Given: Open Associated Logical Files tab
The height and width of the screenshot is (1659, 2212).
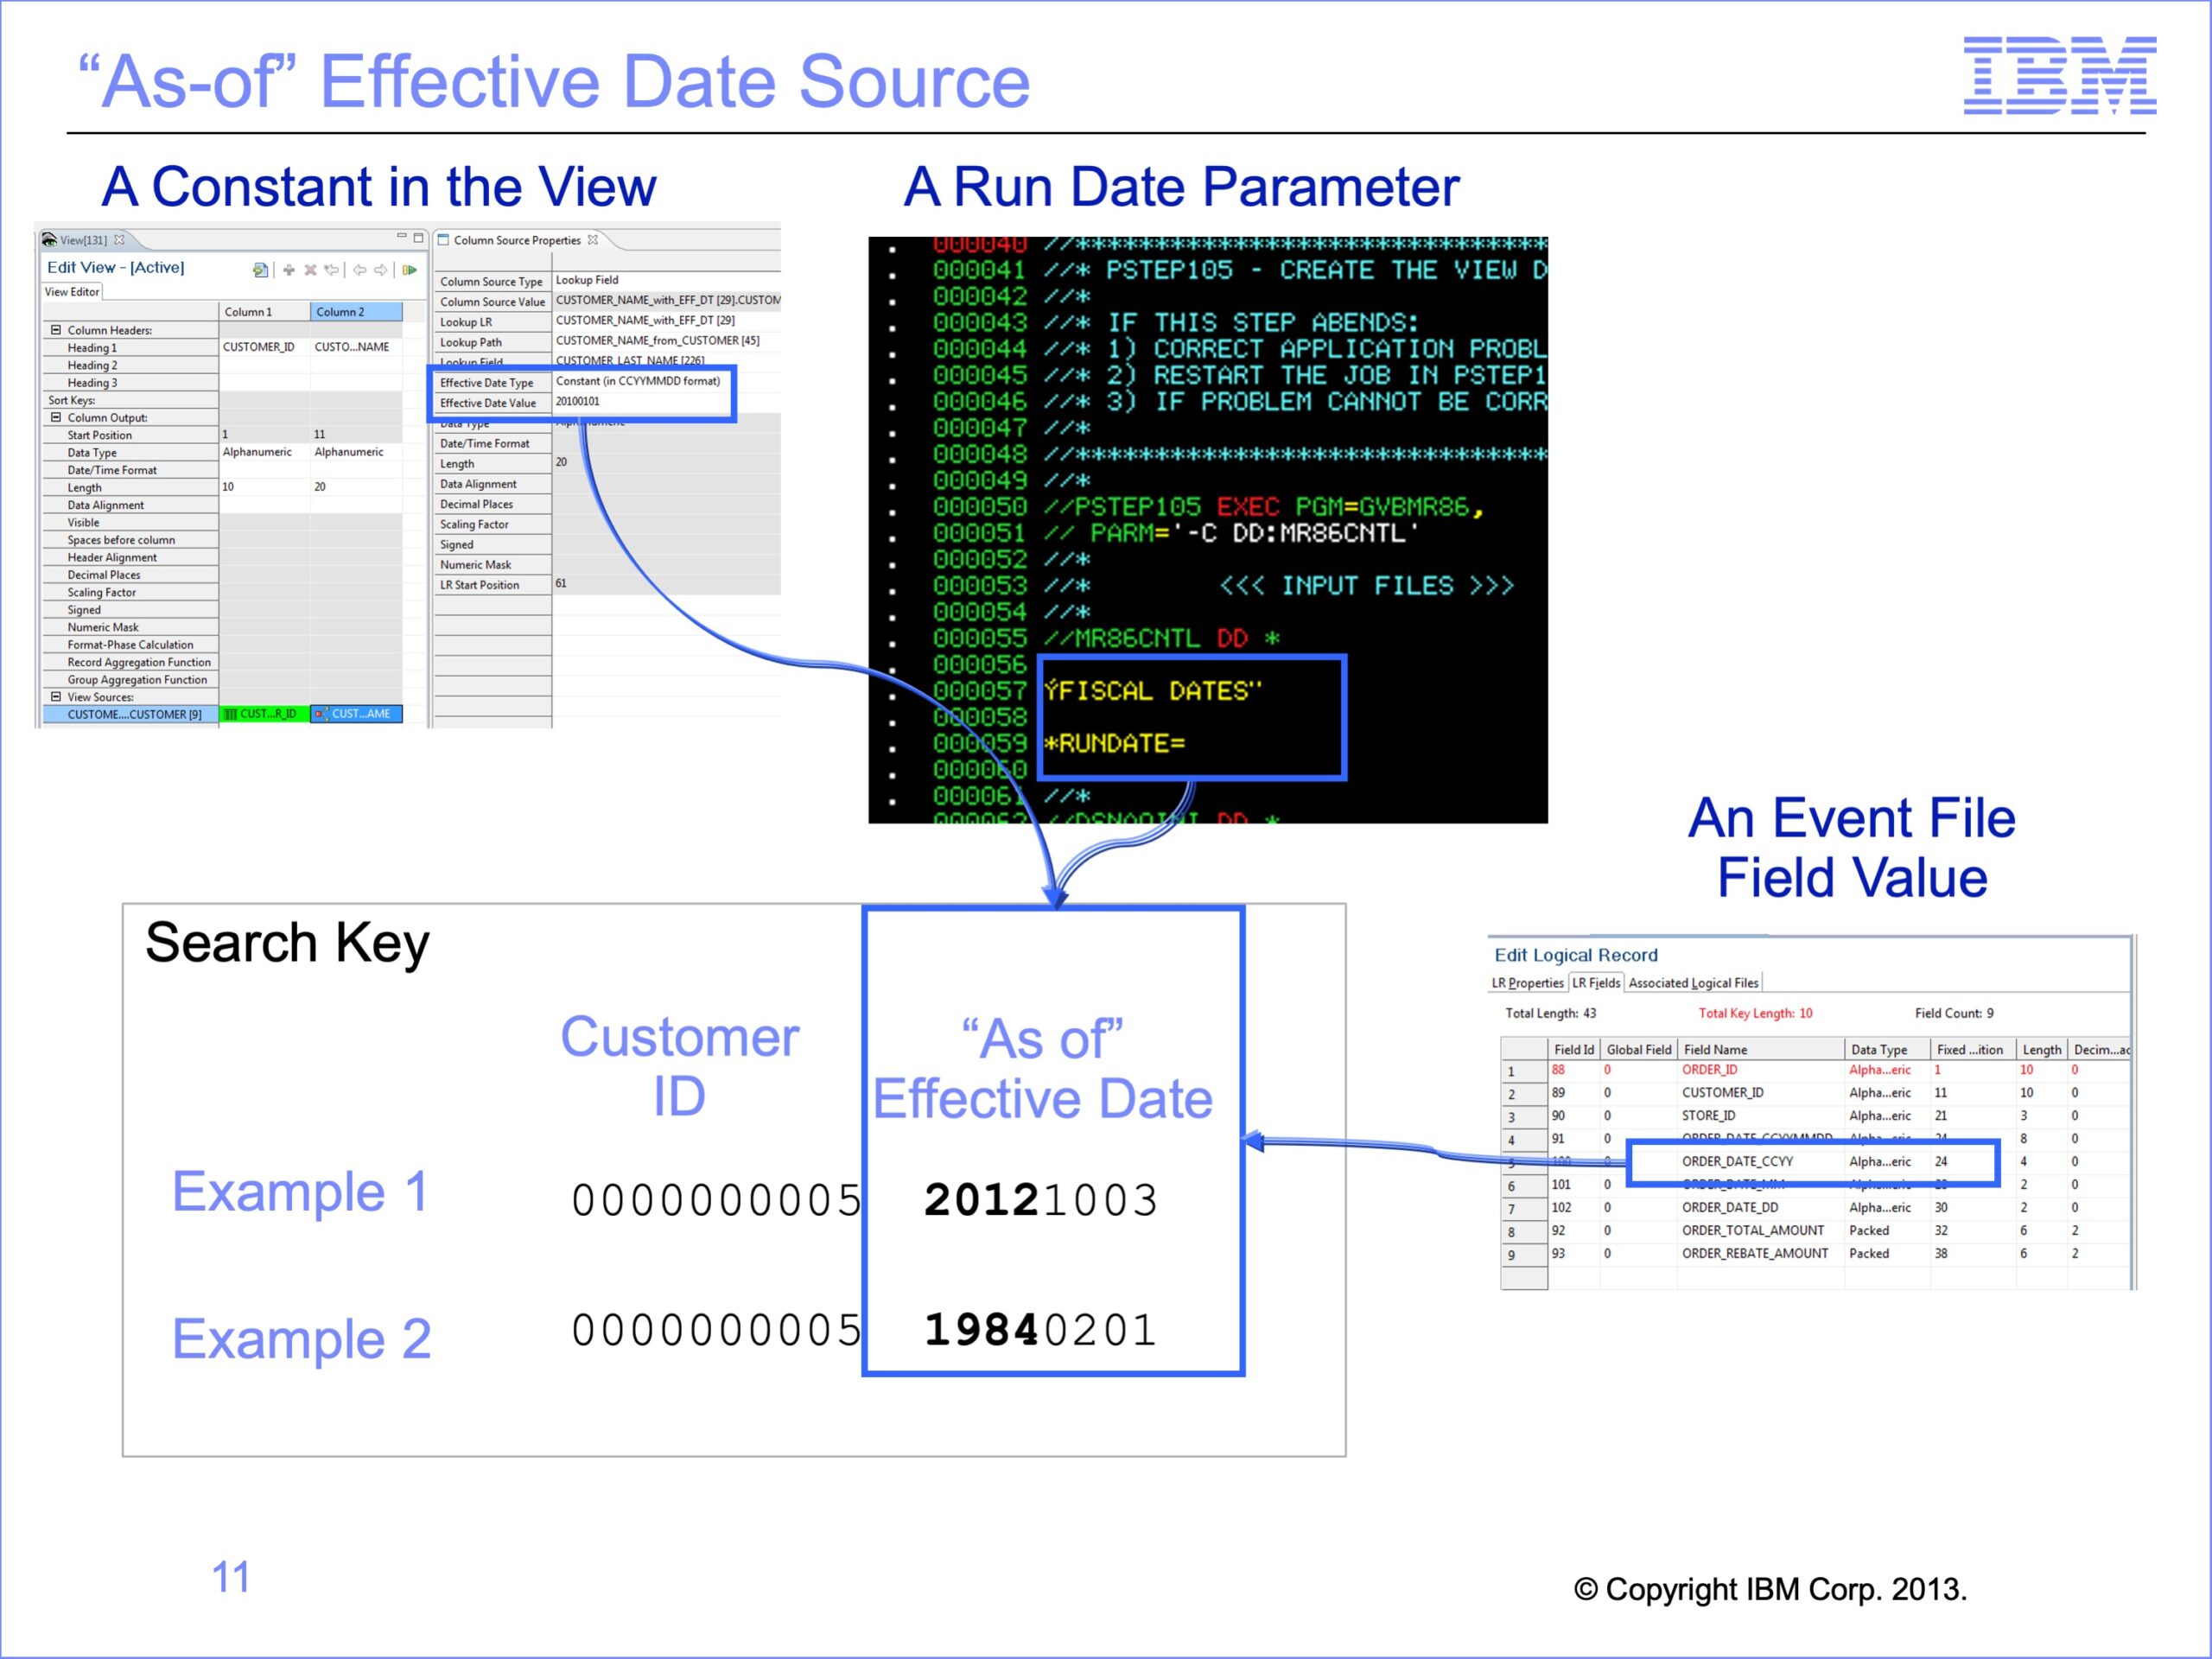Looking at the screenshot, I should tap(1693, 983).
